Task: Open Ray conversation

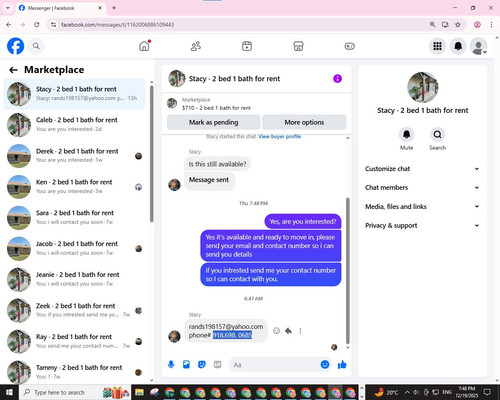Action: tap(74, 342)
